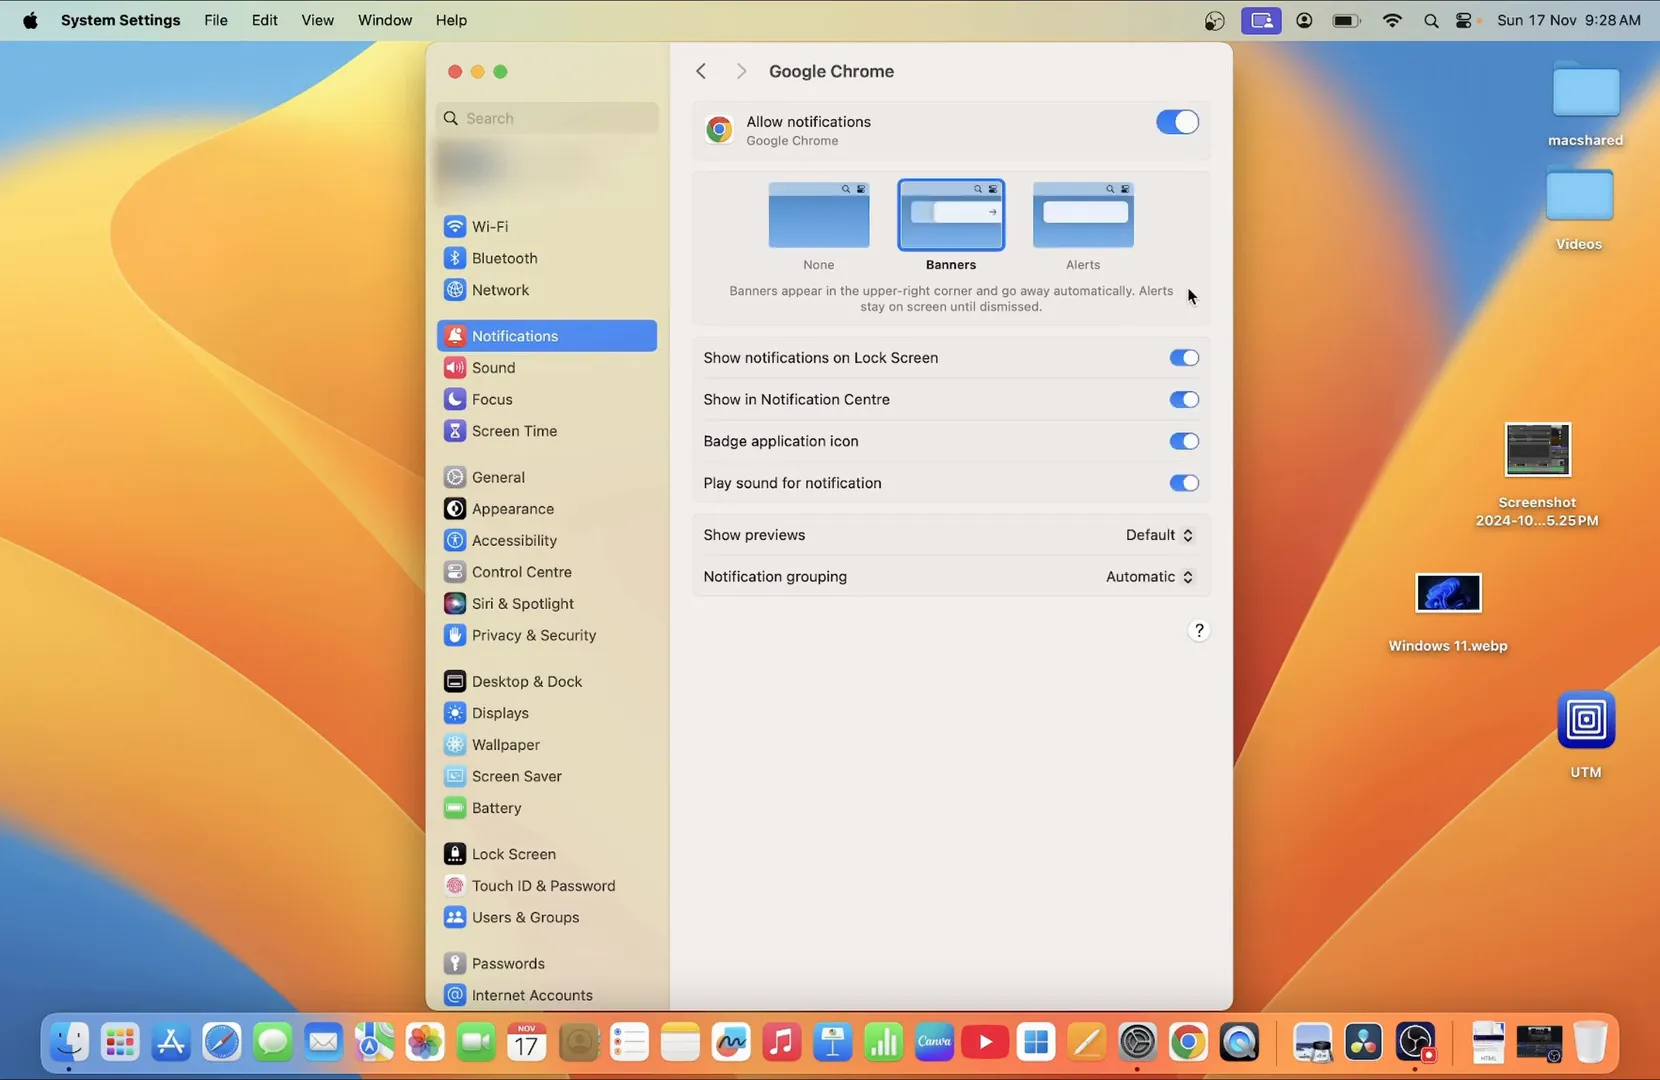Choose Banners notification style
Screen dimensions: 1660x1080
[950, 215]
